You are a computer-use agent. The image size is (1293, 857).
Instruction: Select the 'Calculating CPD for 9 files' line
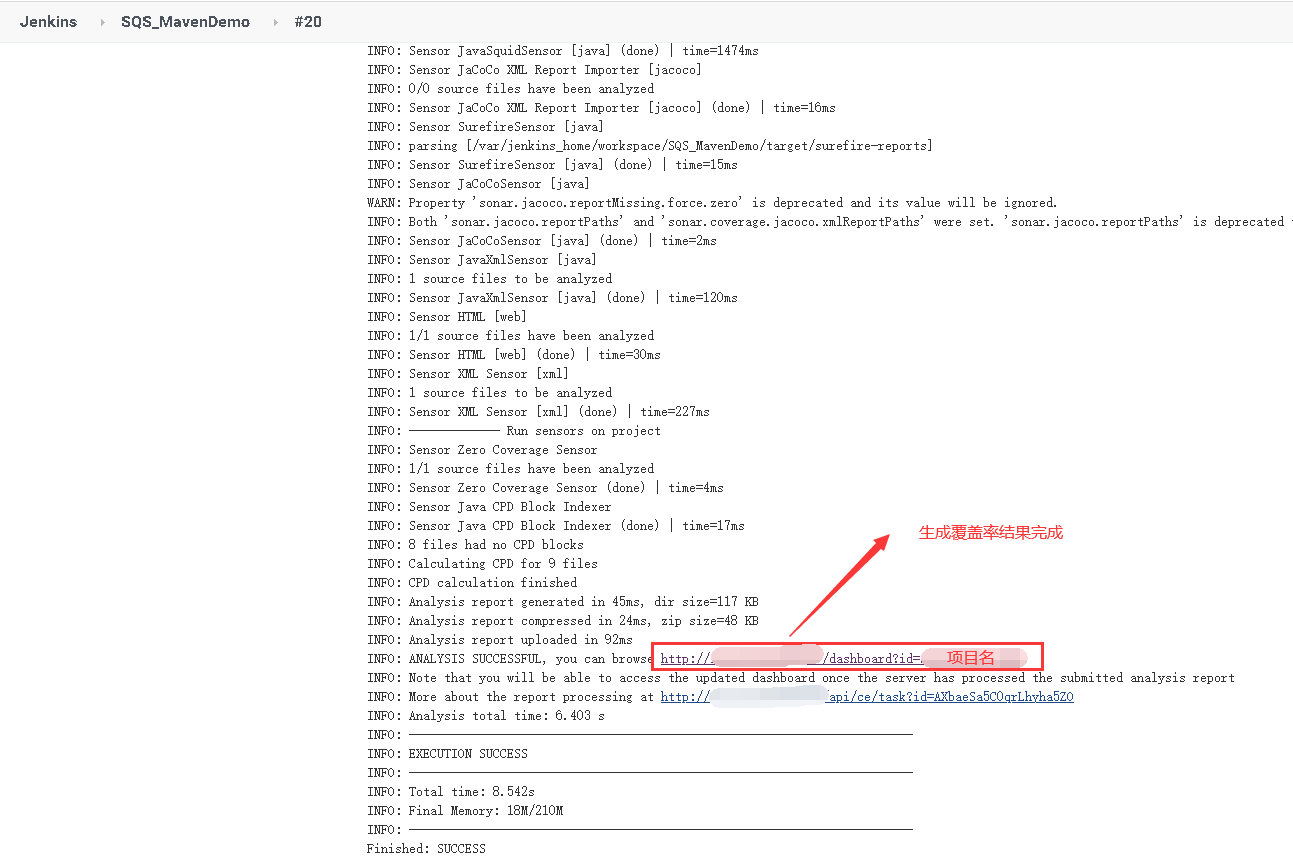coord(482,564)
